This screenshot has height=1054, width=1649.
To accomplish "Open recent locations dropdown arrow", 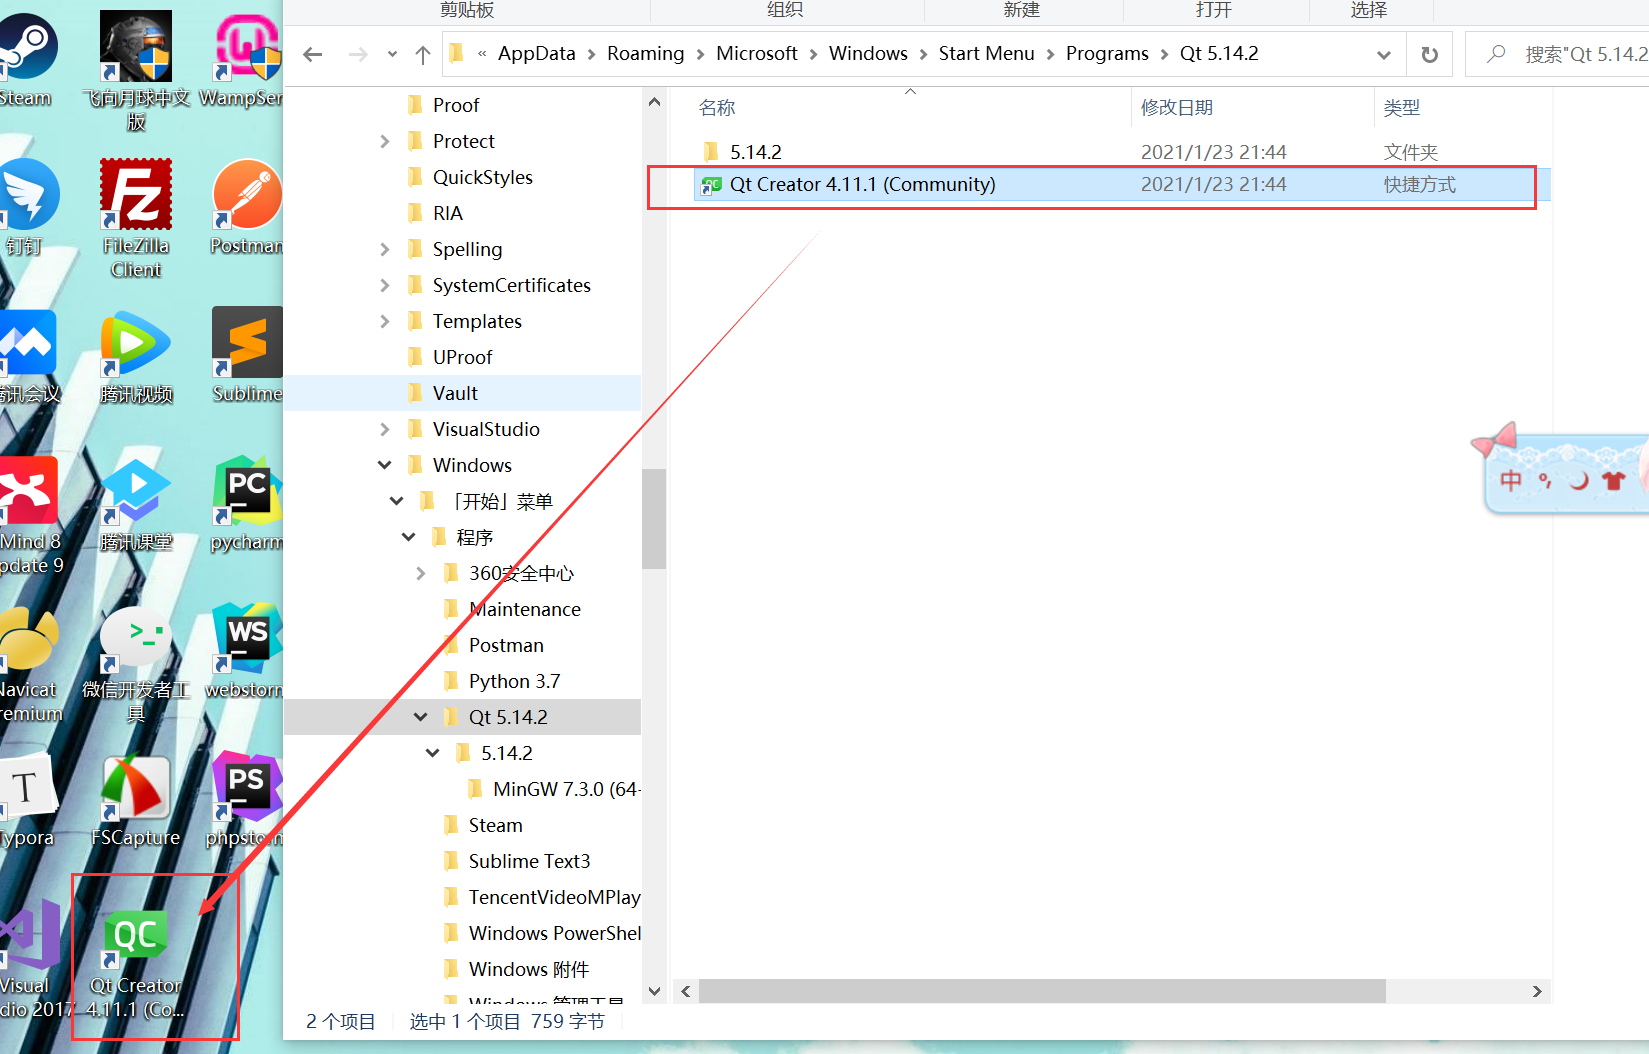I will (x=392, y=54).
